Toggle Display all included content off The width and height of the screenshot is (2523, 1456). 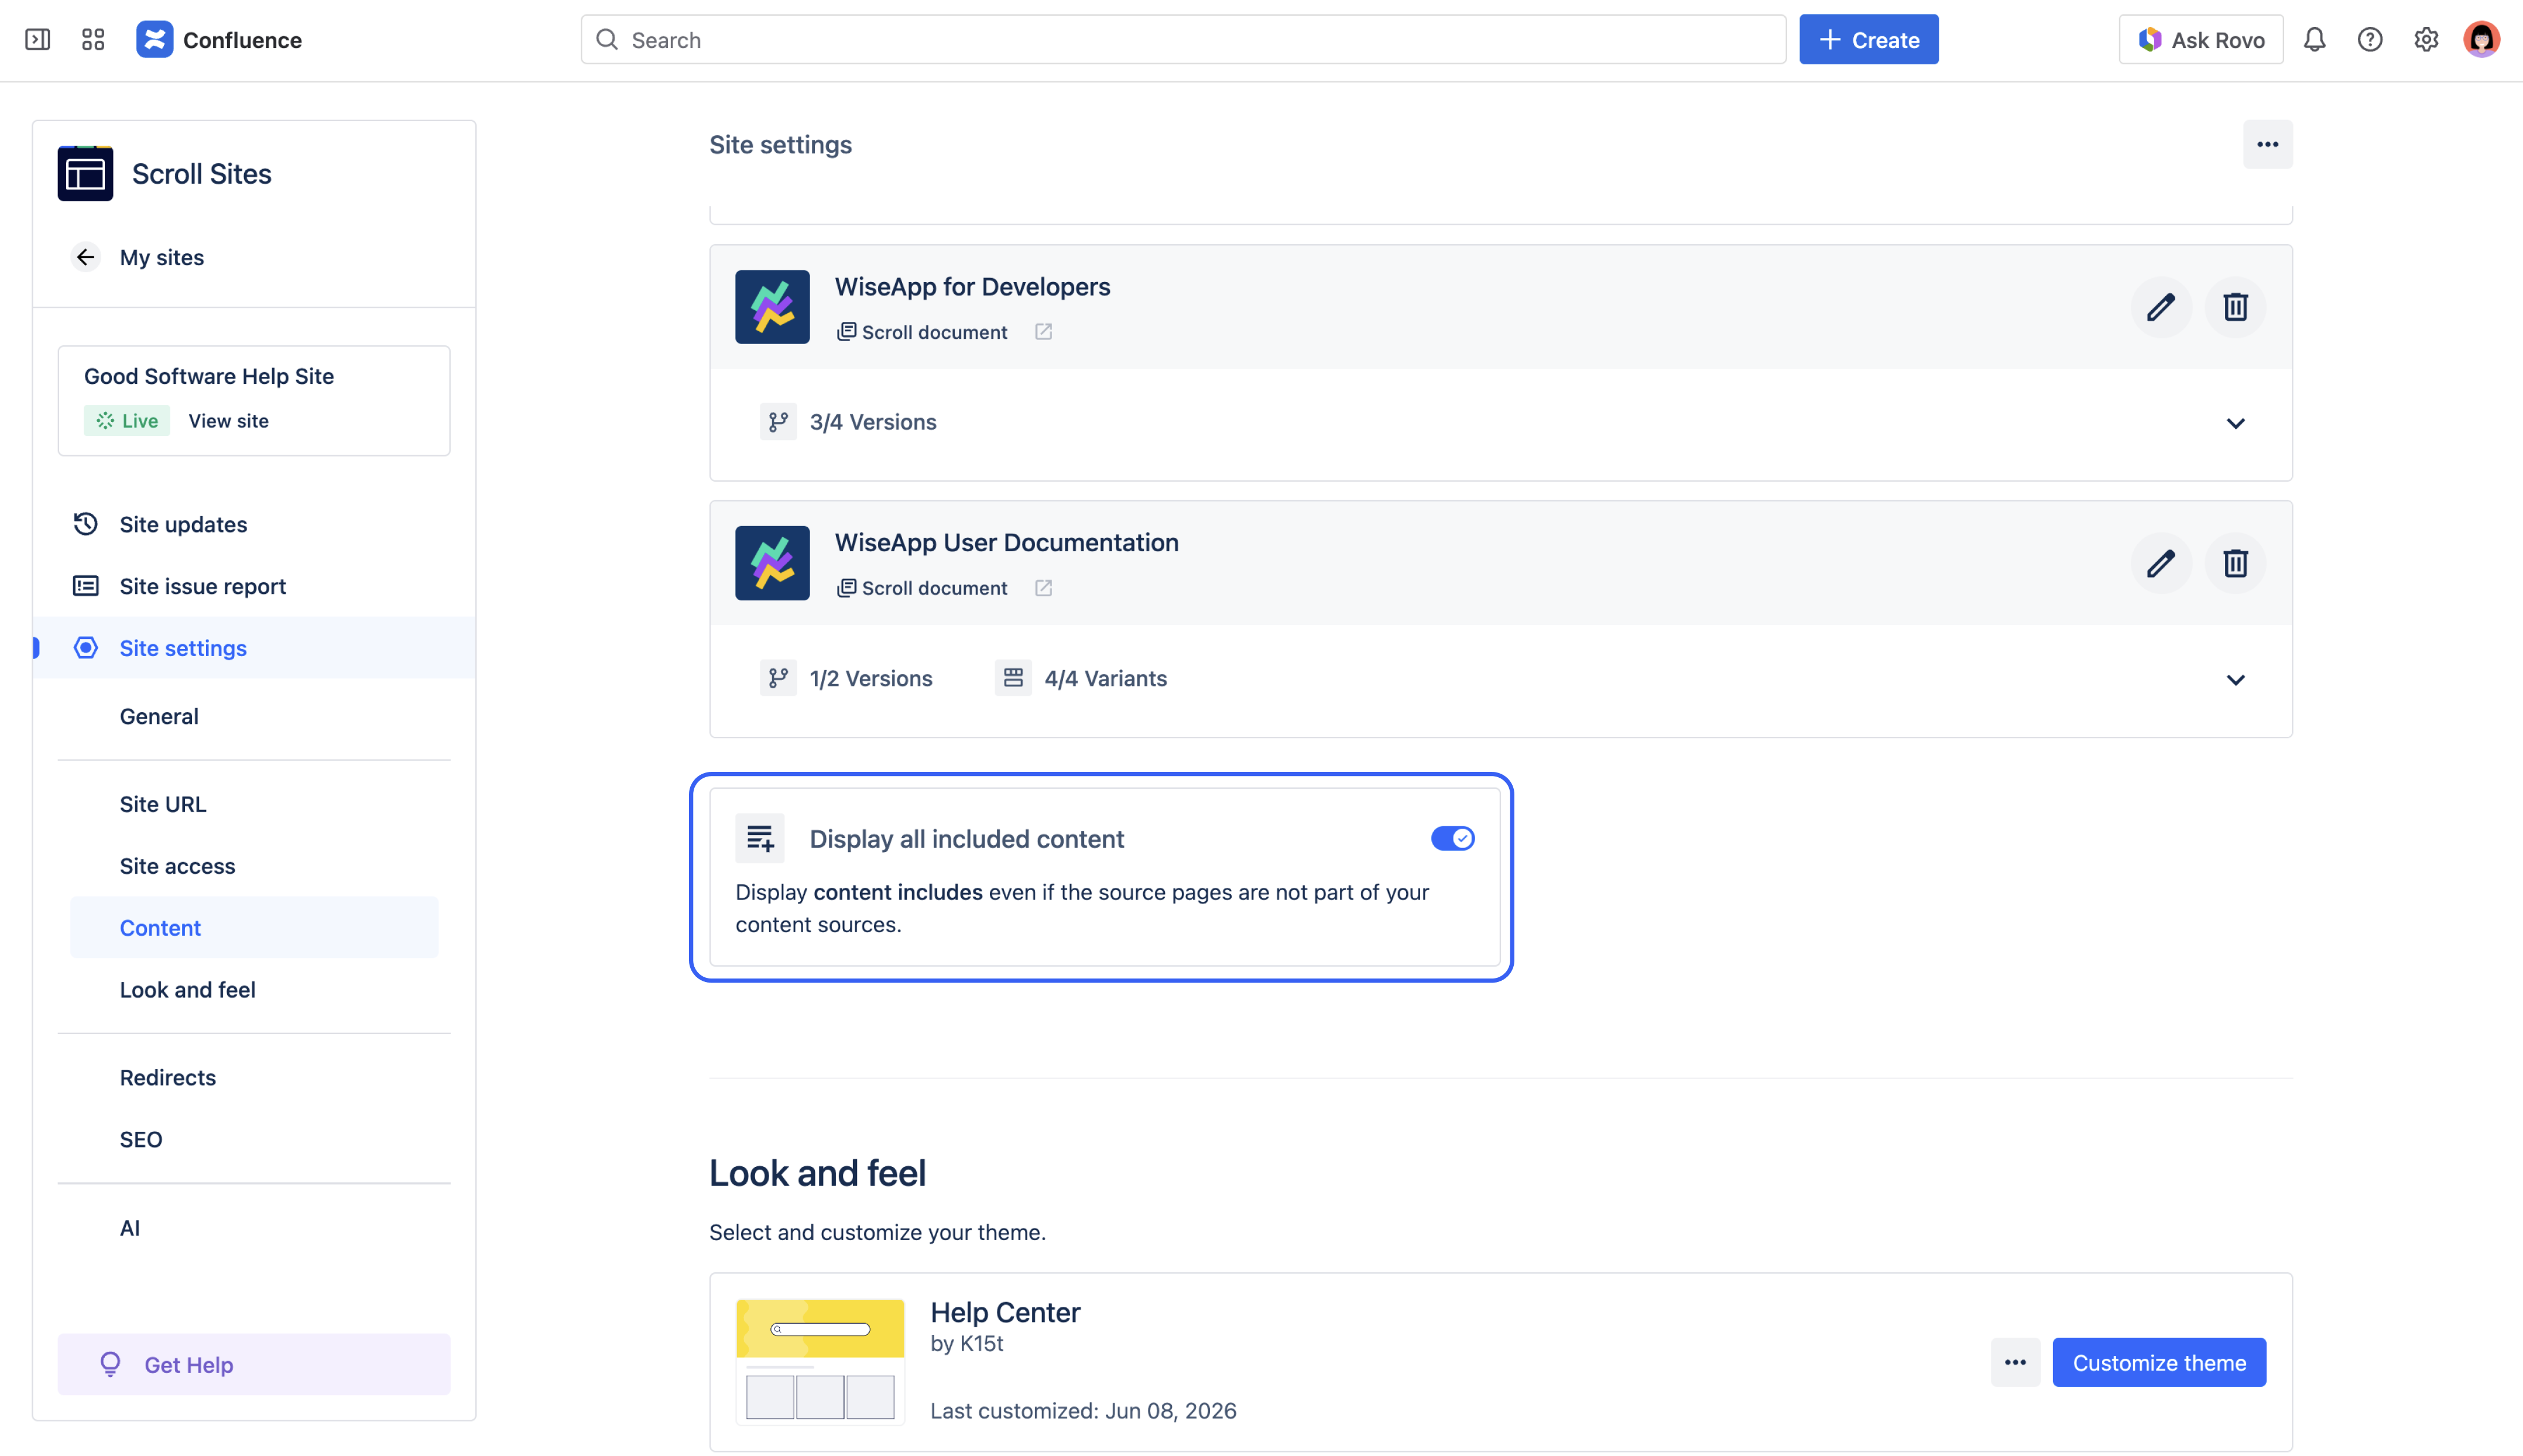[1452, 838]
